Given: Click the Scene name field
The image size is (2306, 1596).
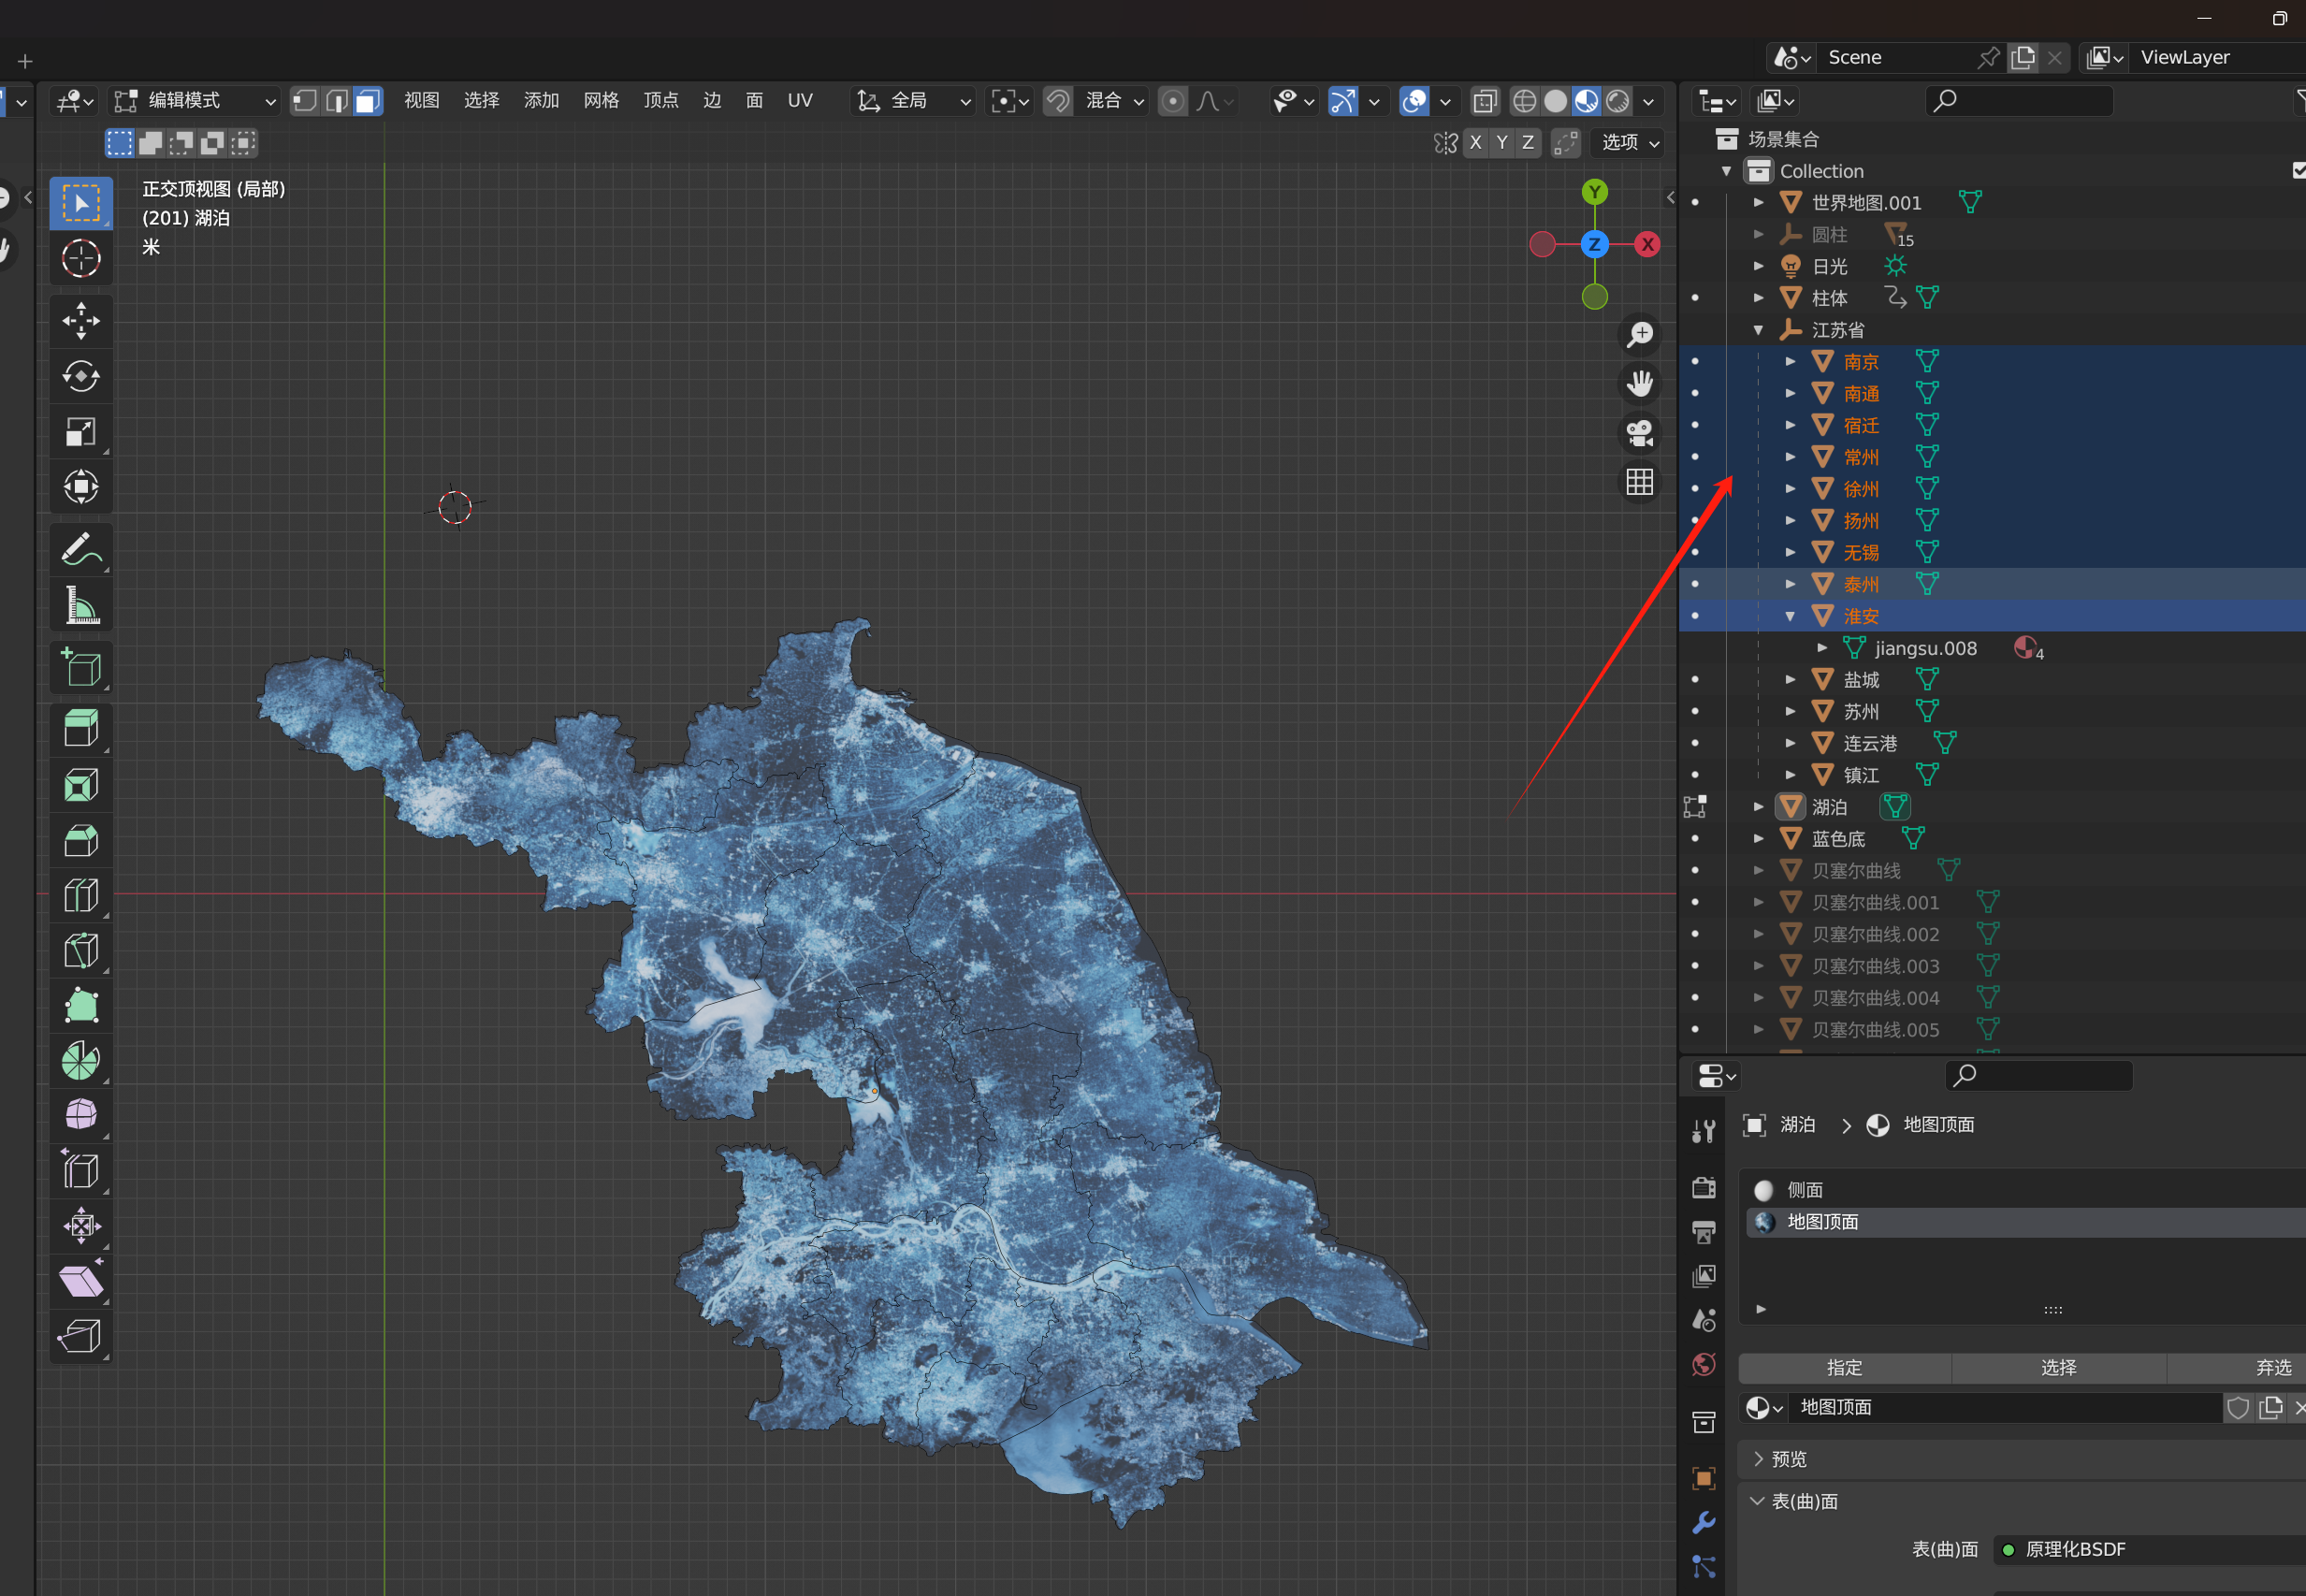Looking at the screenshot, I should tap(1895, 58).
